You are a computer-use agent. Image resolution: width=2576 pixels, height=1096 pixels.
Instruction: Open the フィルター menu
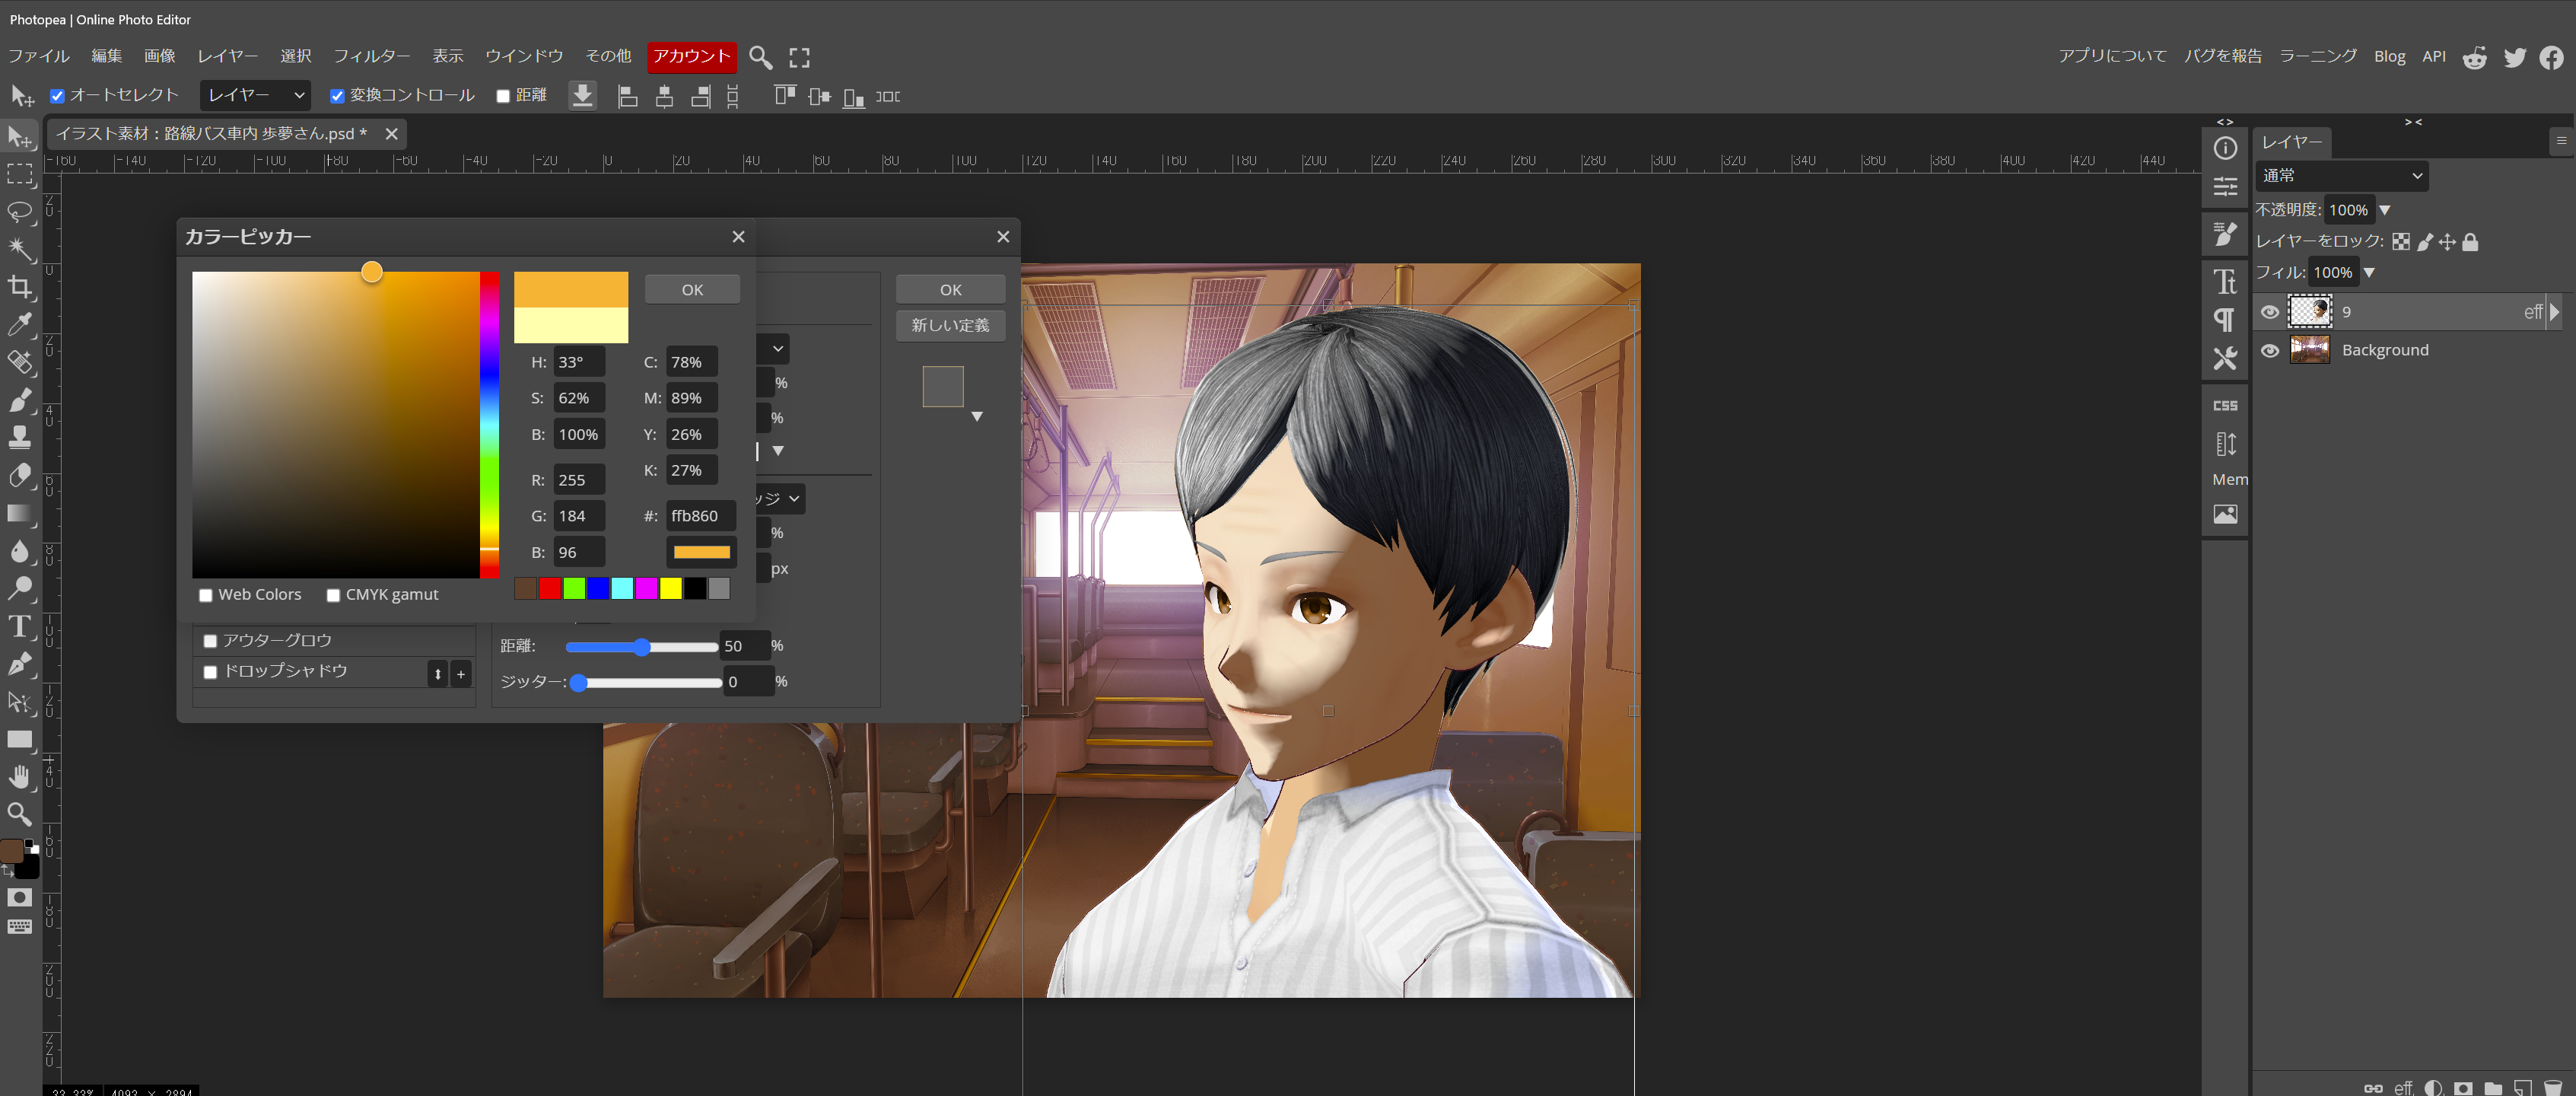click(371, 56)
